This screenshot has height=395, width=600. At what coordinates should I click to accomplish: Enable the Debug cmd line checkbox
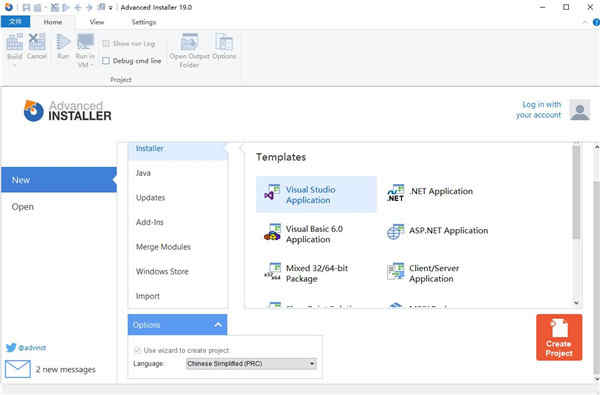pyautogui.click(x=106, y=60)
